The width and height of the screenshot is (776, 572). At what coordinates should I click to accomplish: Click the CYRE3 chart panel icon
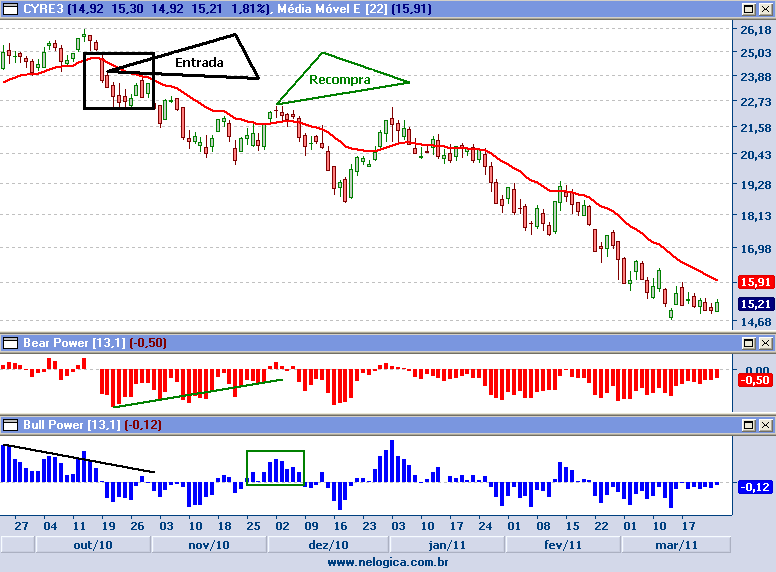(7, 8)
